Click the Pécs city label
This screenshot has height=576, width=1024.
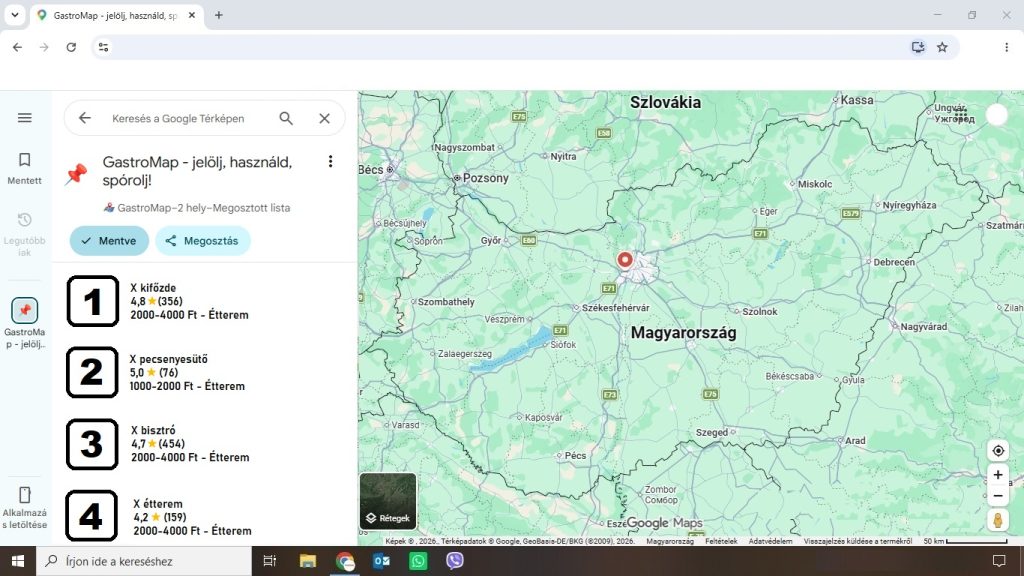pyautogui.click(x=575, y=455)
